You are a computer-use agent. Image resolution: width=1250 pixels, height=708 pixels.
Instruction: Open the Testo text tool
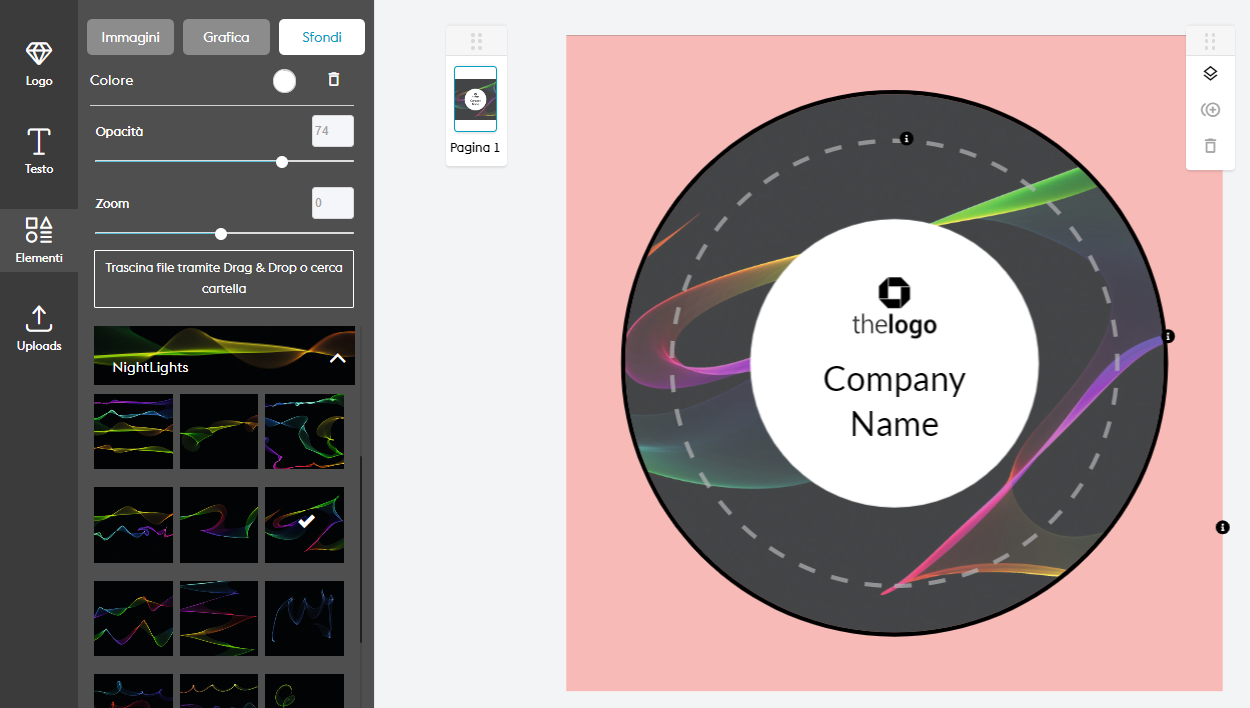(x=39, y=151)
